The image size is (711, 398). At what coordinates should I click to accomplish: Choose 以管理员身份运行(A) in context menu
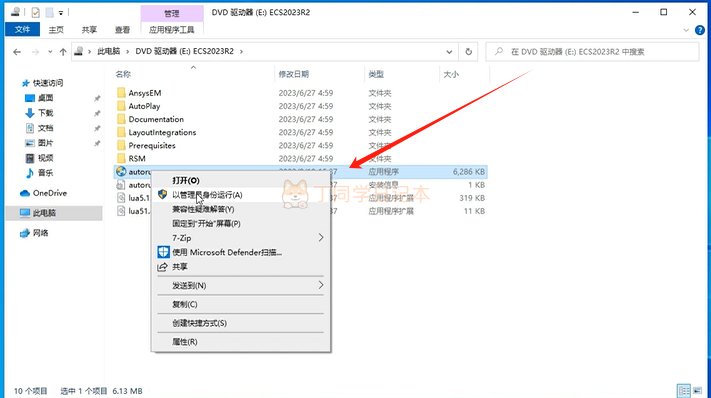241,195
